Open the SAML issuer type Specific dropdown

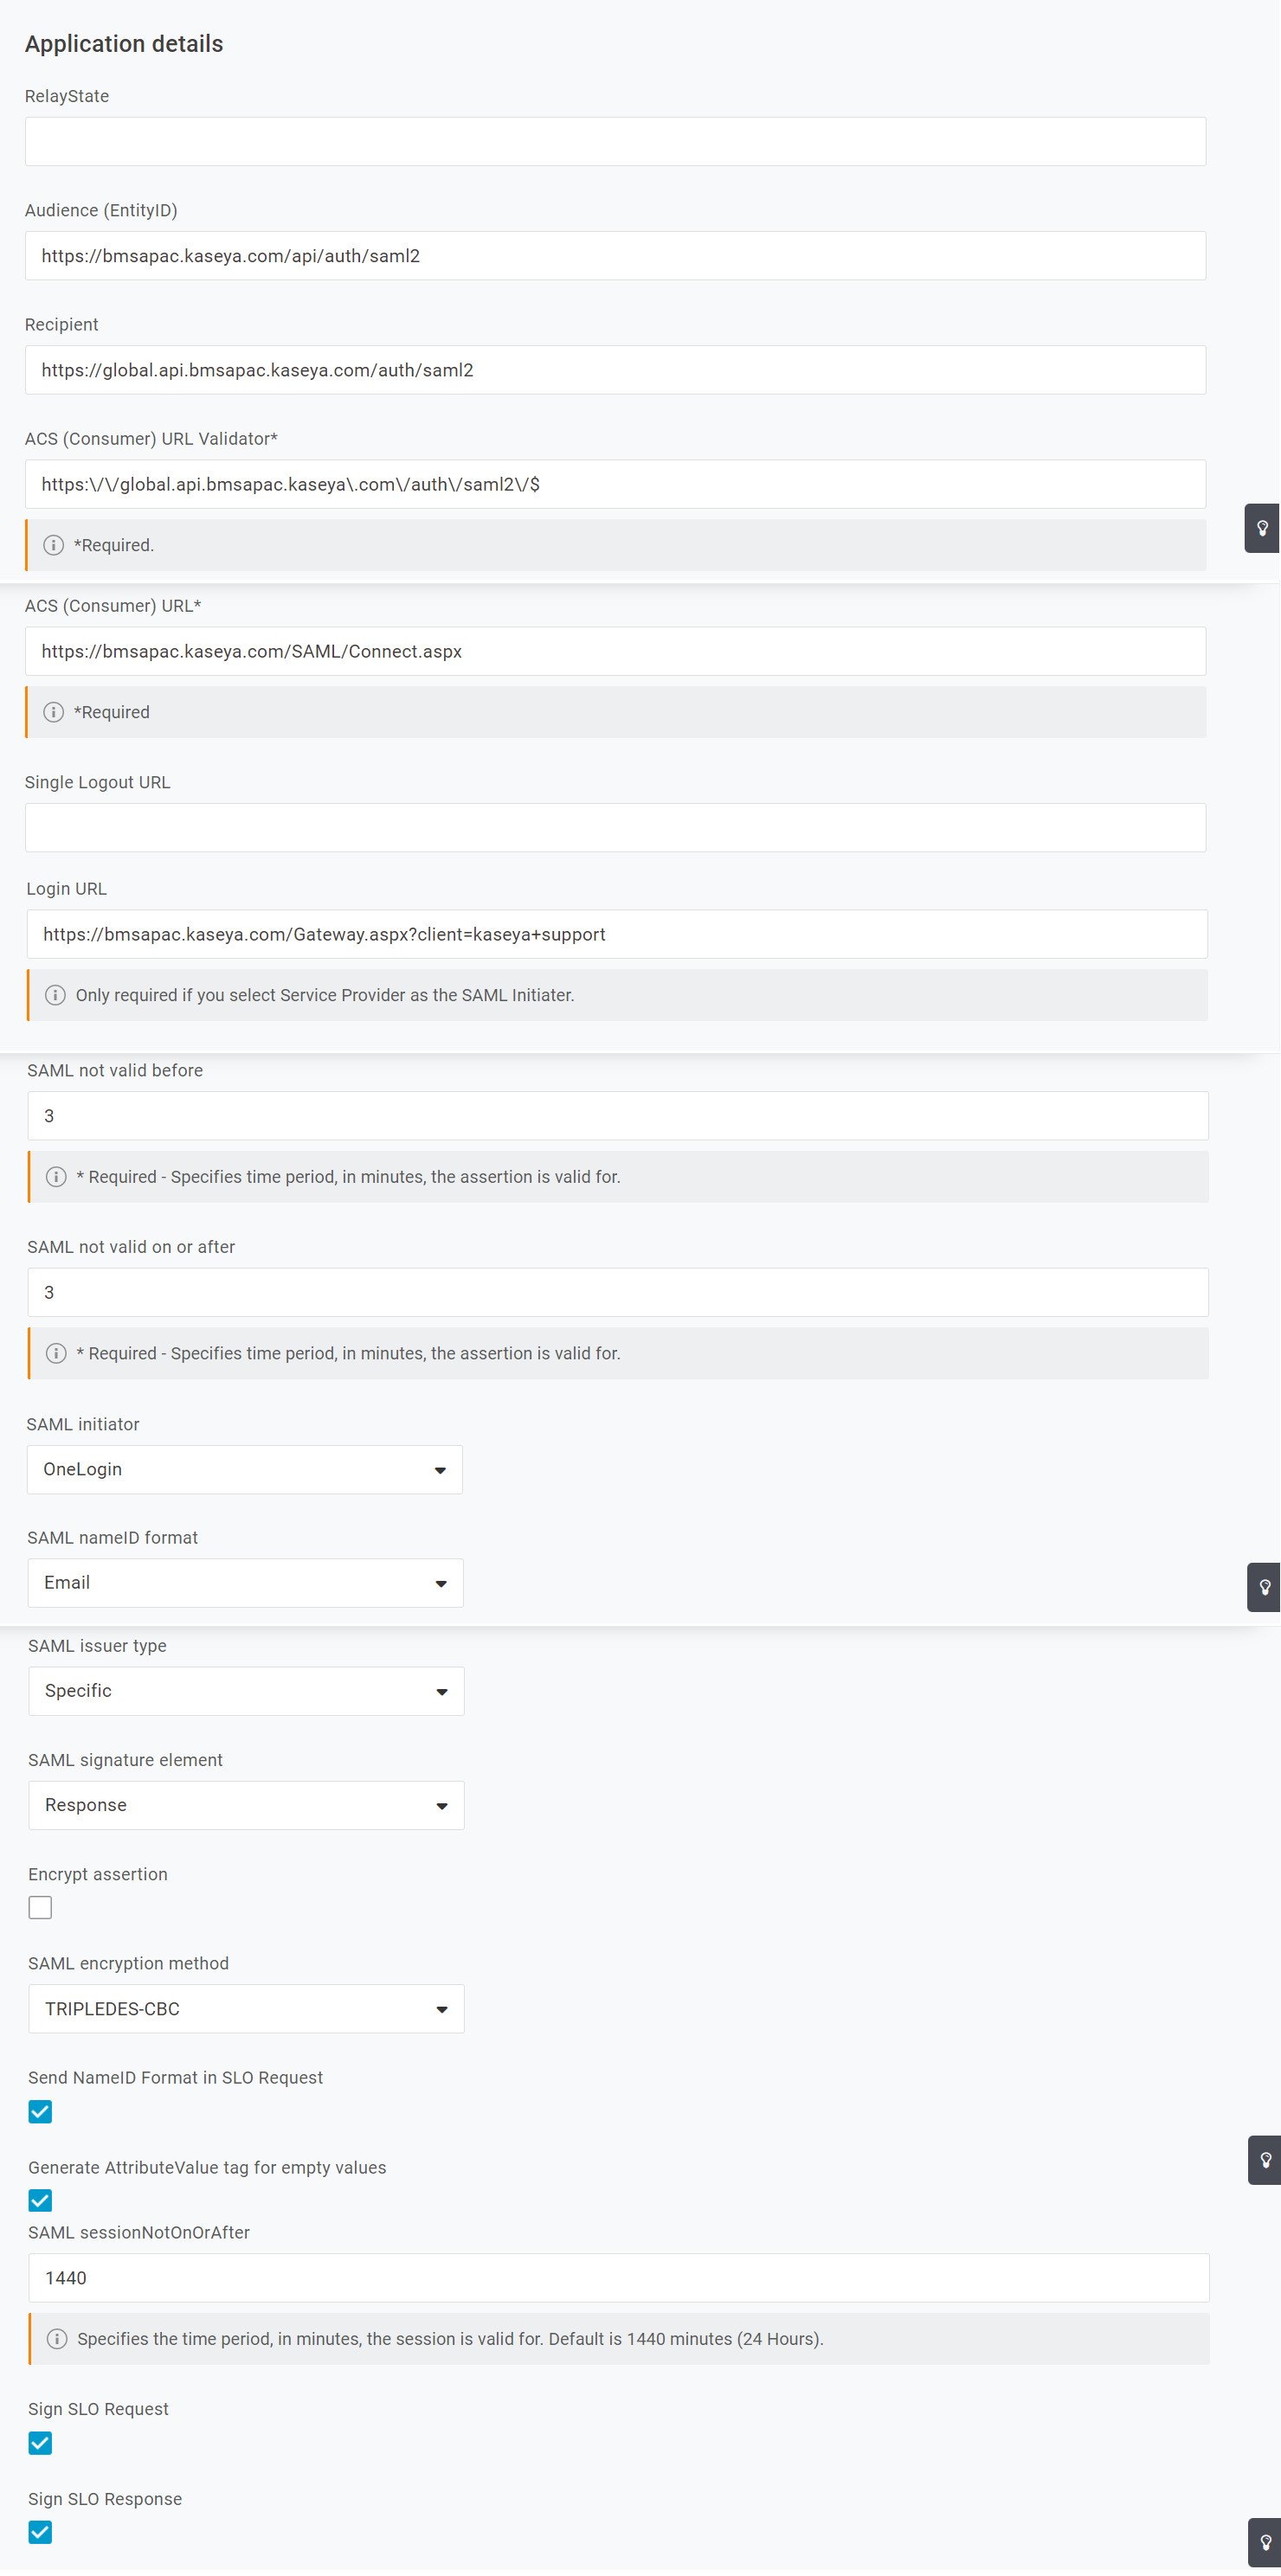tap(246, 1692)
